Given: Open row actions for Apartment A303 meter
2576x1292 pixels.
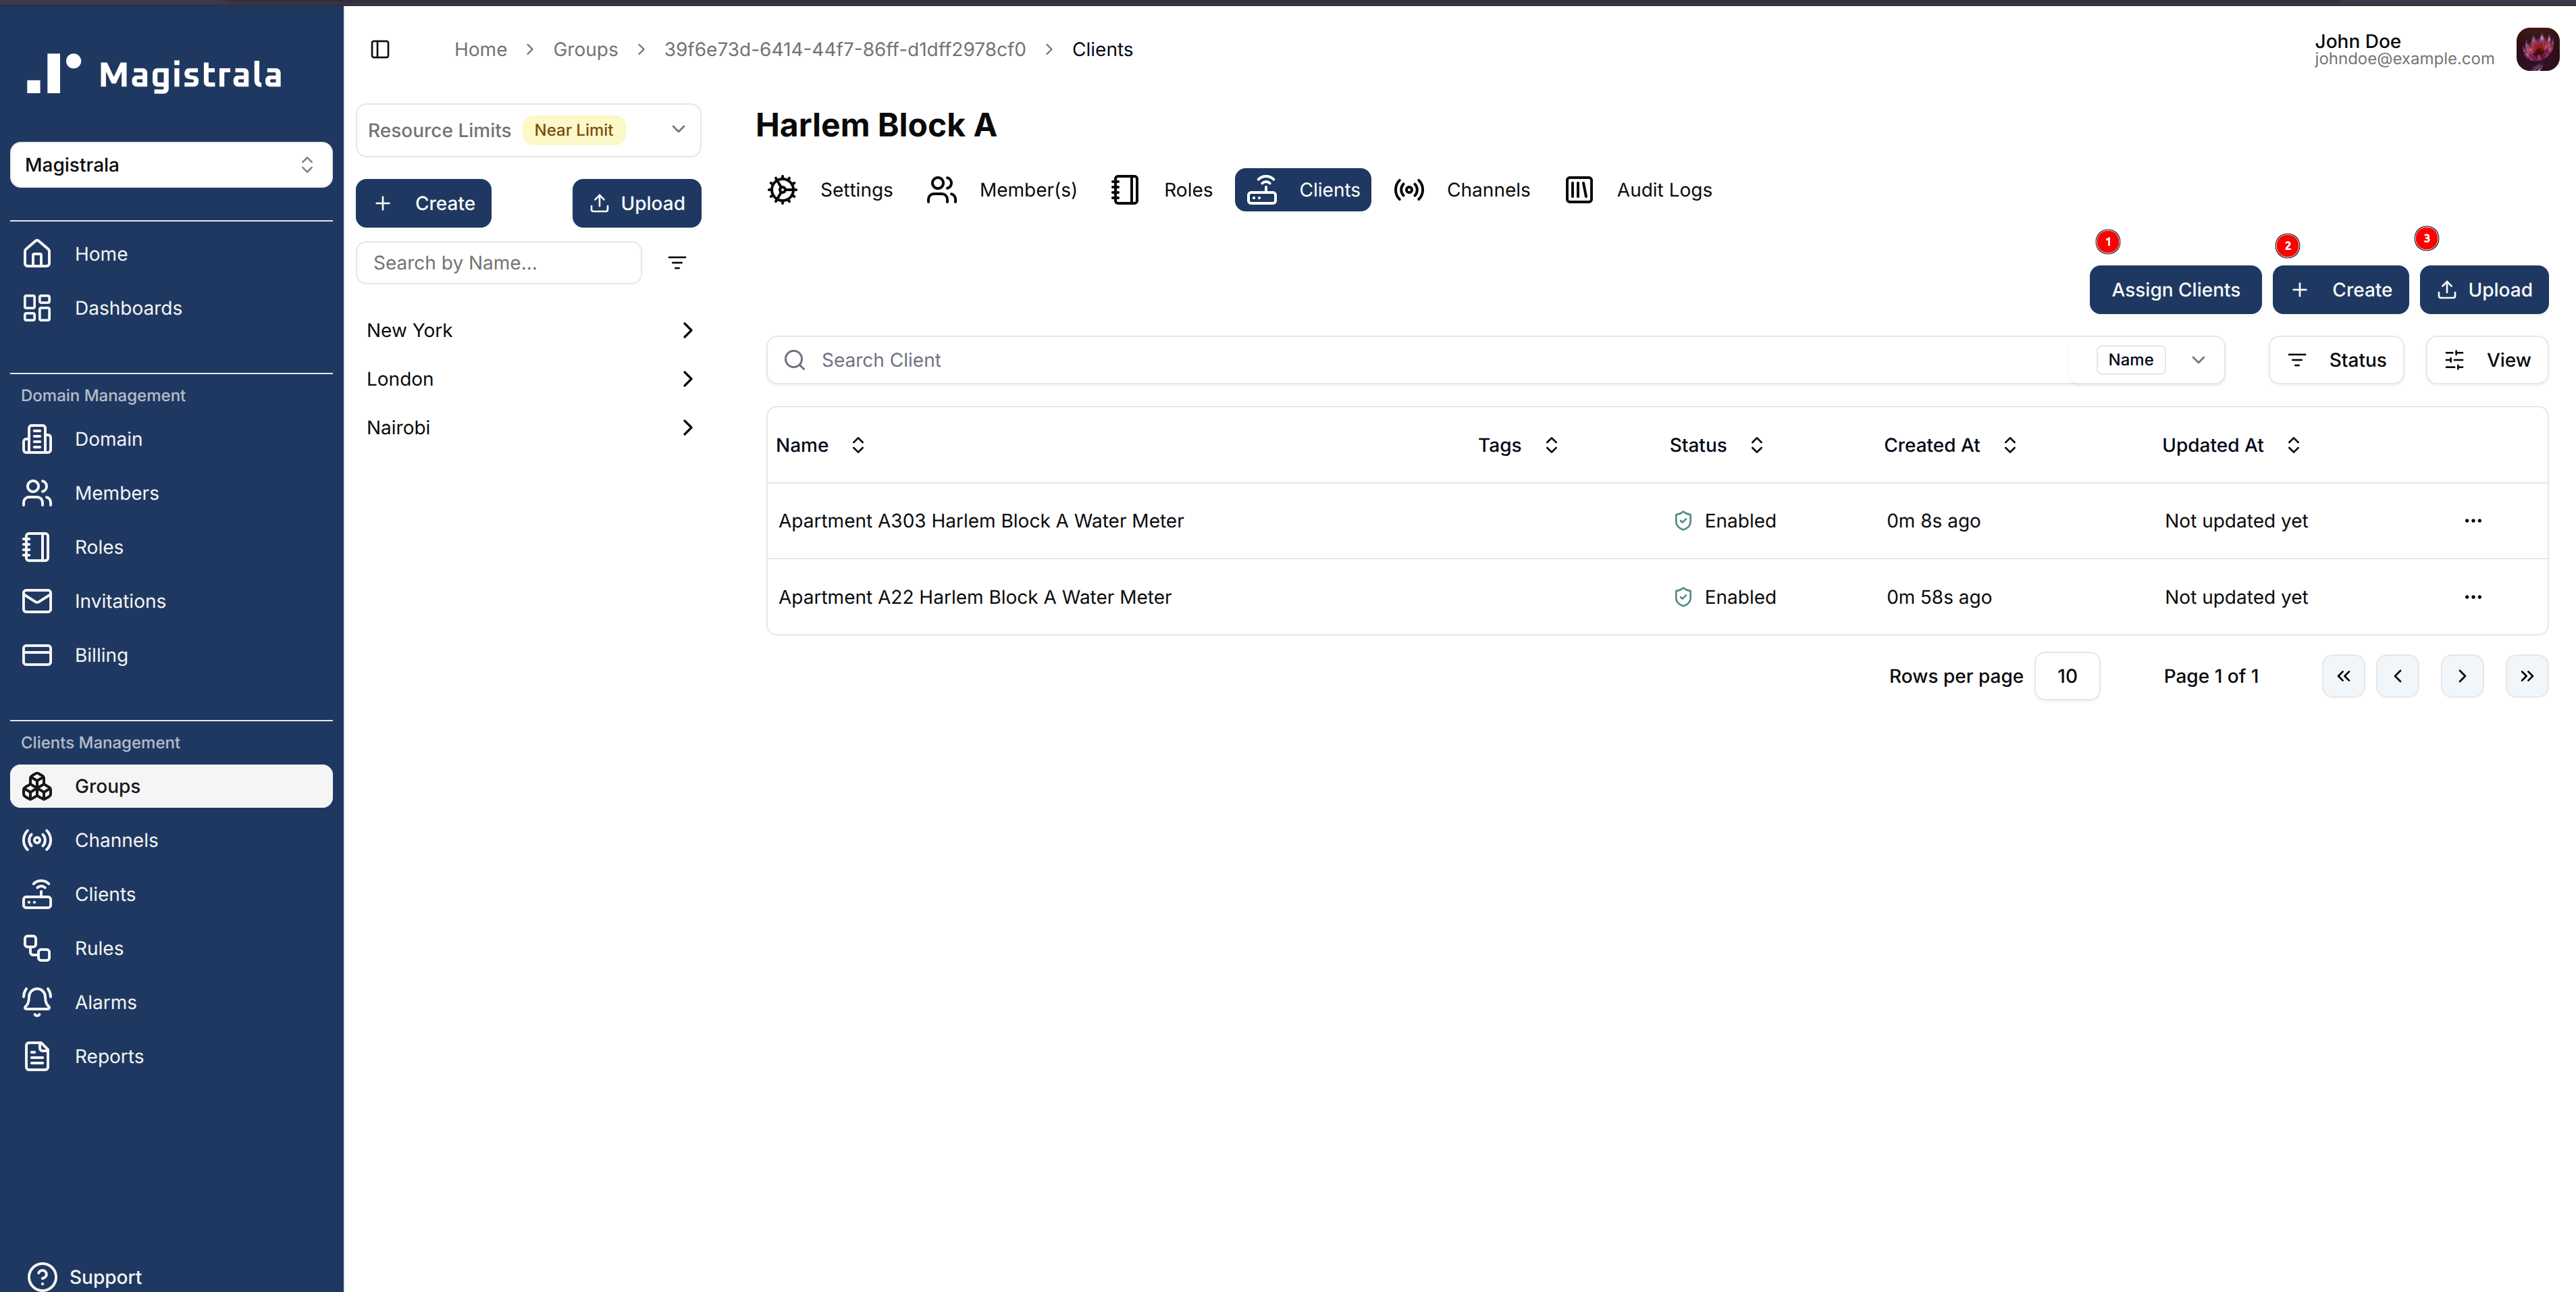Looking at the screenshot, I should [x=2472, y=521].
